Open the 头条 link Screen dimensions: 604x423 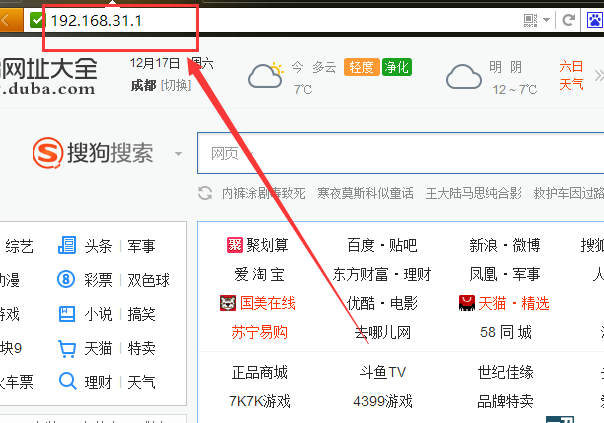98,246
